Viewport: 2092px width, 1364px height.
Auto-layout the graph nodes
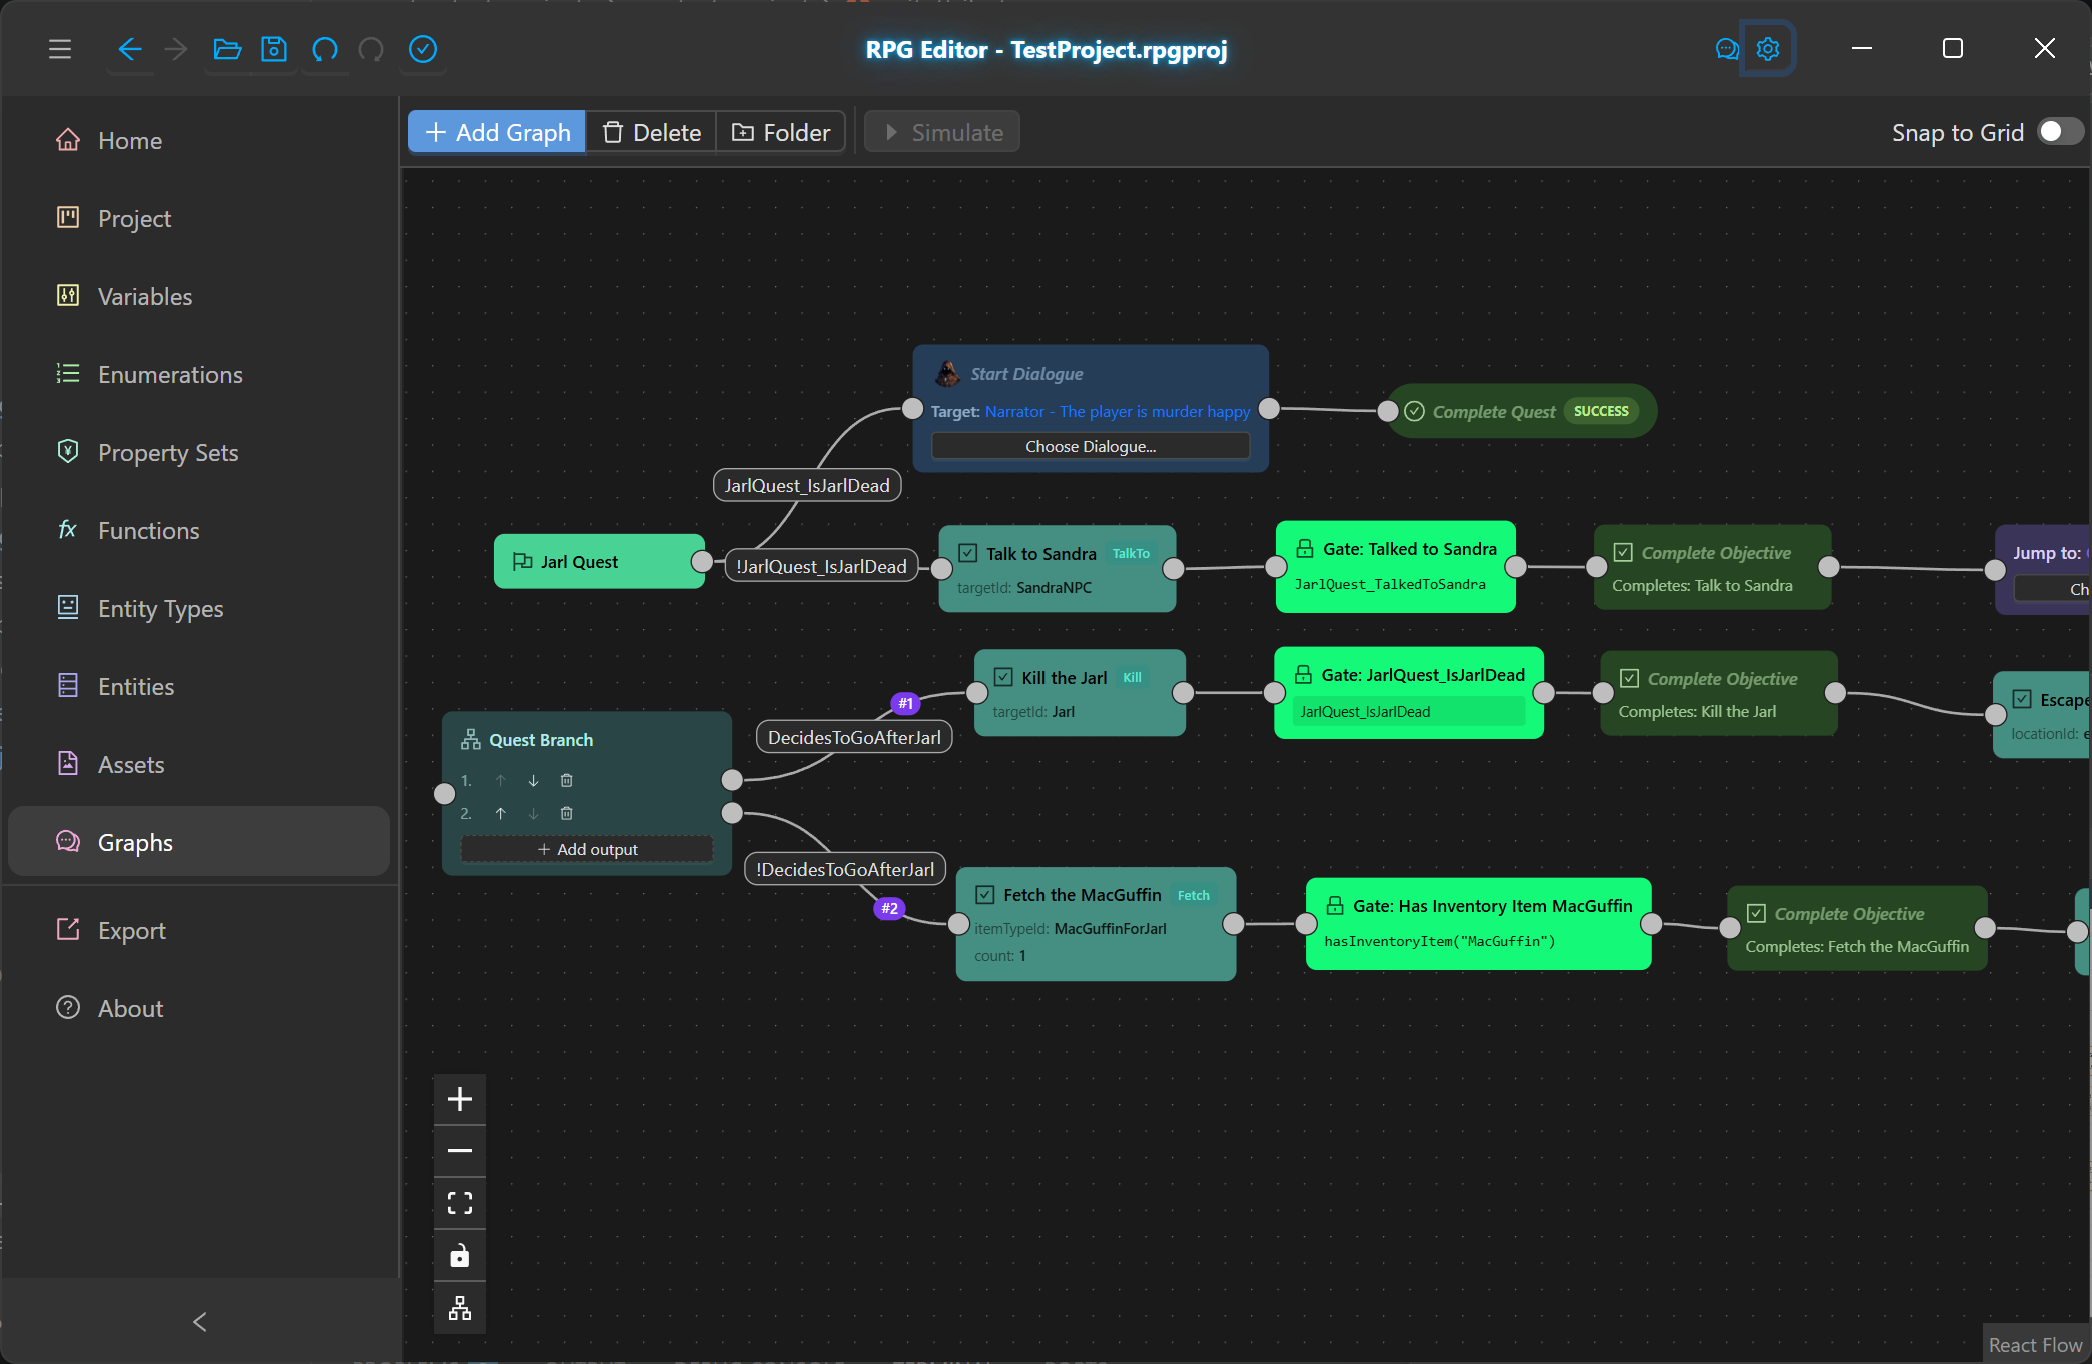460,1307
